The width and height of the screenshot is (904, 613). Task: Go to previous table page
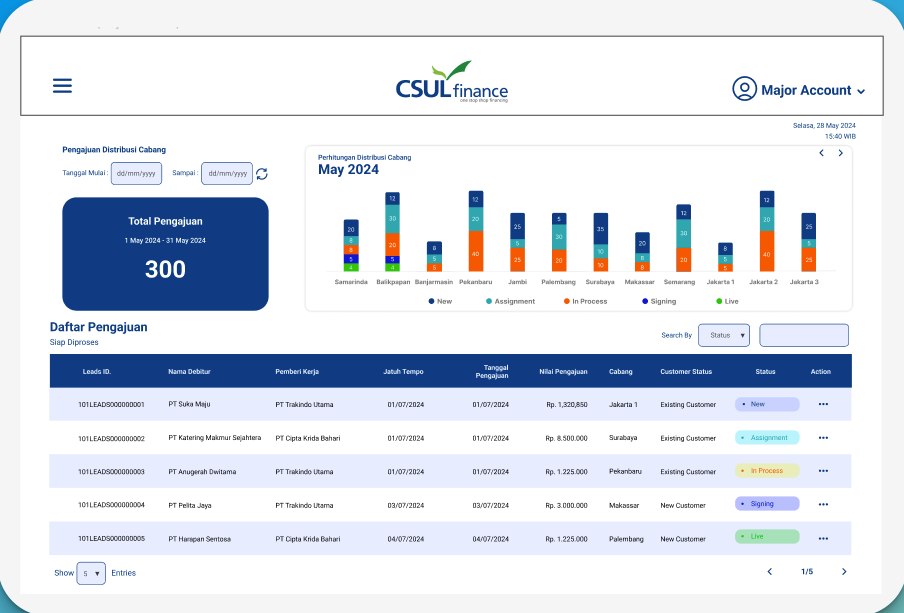point(770,571)
